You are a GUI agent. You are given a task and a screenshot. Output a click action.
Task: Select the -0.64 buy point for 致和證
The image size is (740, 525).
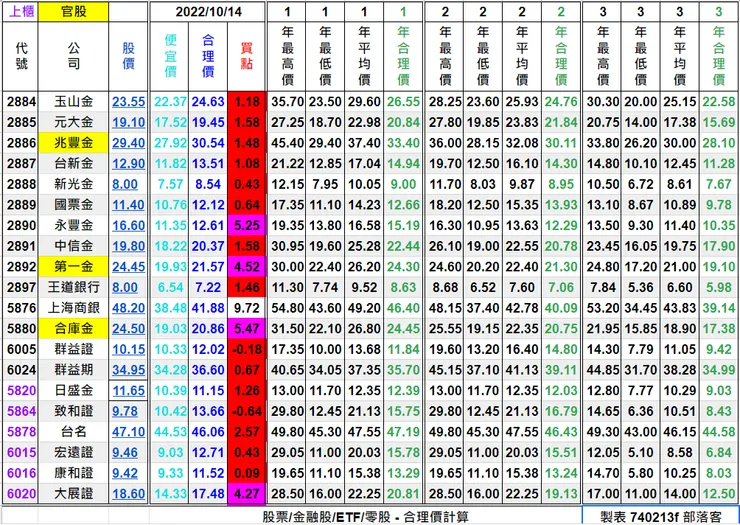point(247,411)
